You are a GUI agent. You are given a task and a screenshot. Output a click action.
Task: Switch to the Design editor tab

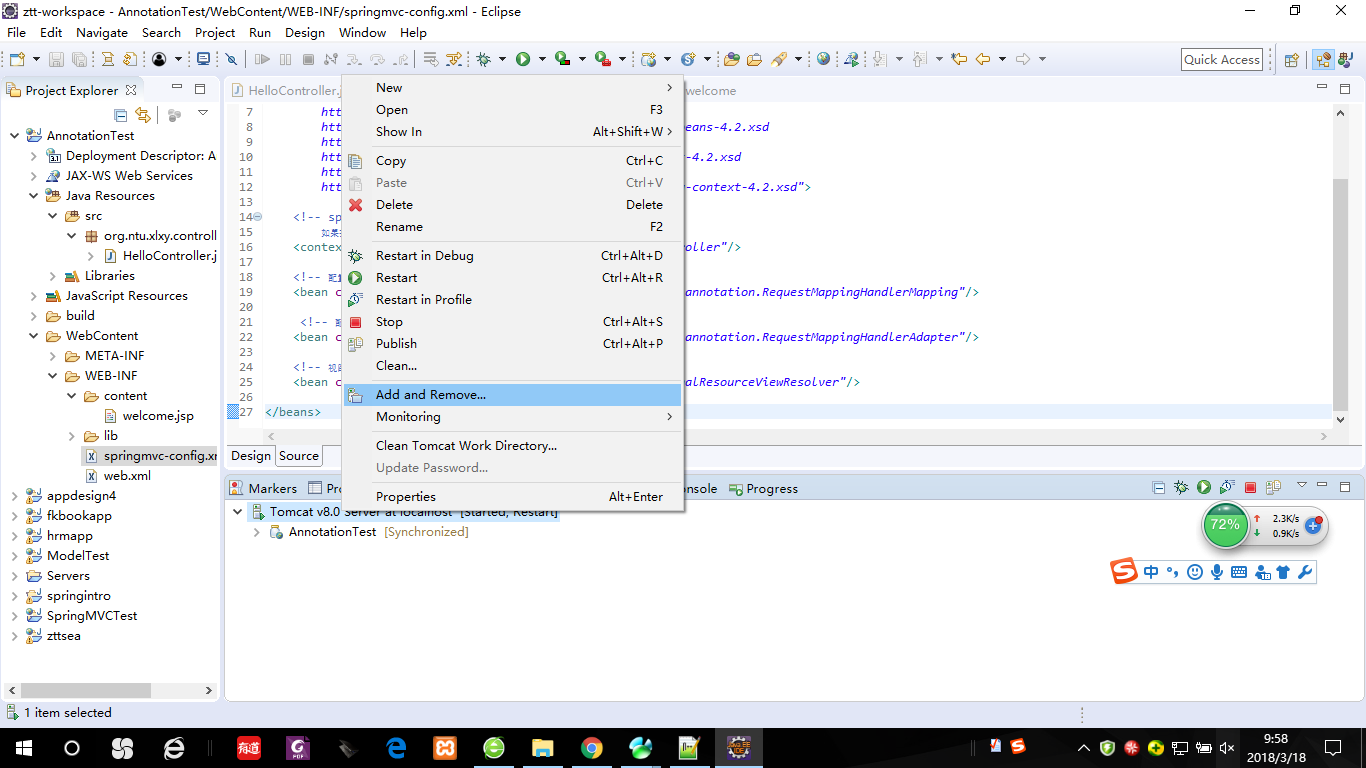251,456
